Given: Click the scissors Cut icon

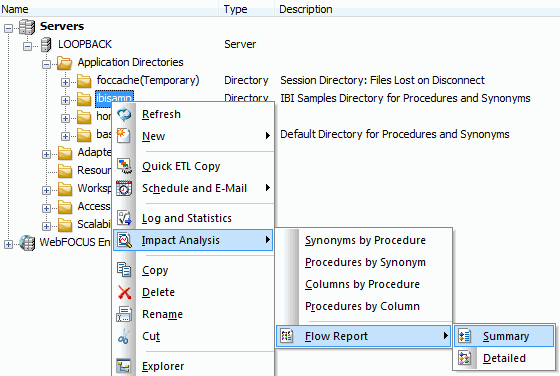Looking at the screenshot, I should (124, 336).
